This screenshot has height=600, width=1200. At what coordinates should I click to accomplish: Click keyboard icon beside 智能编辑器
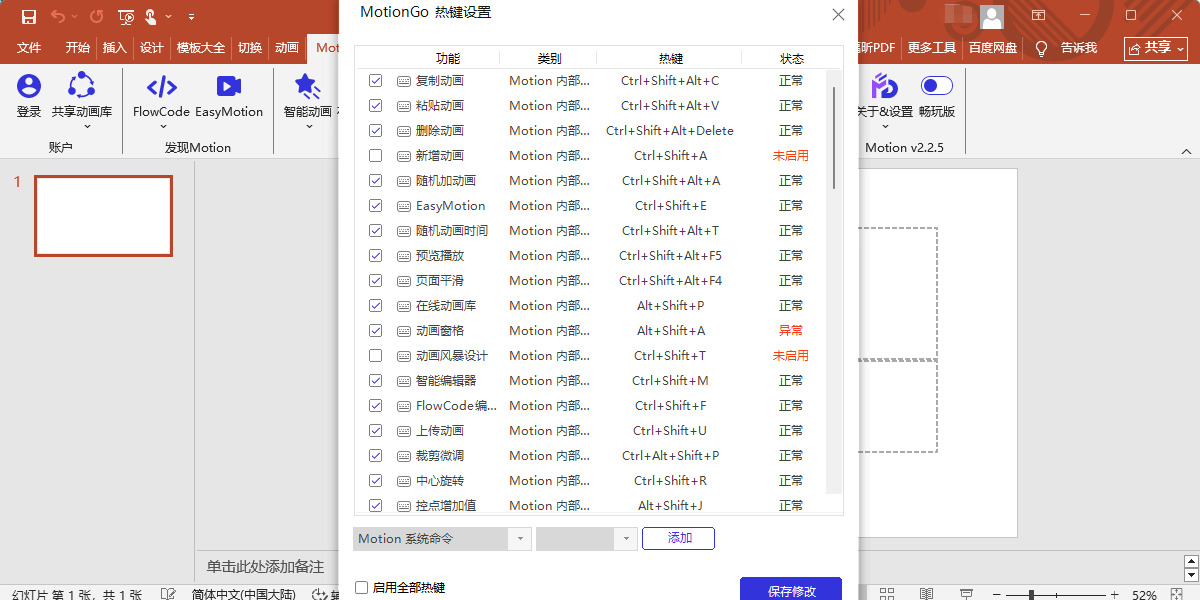tap(403, 381)
